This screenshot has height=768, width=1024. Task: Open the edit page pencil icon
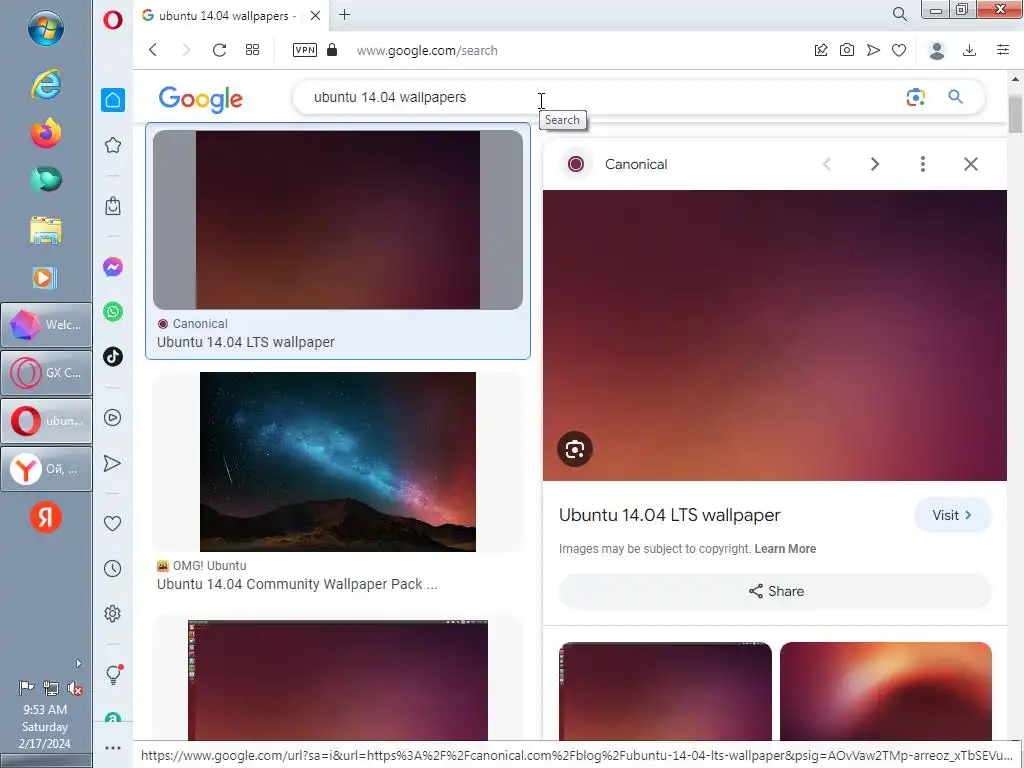(x=821, y=50)
